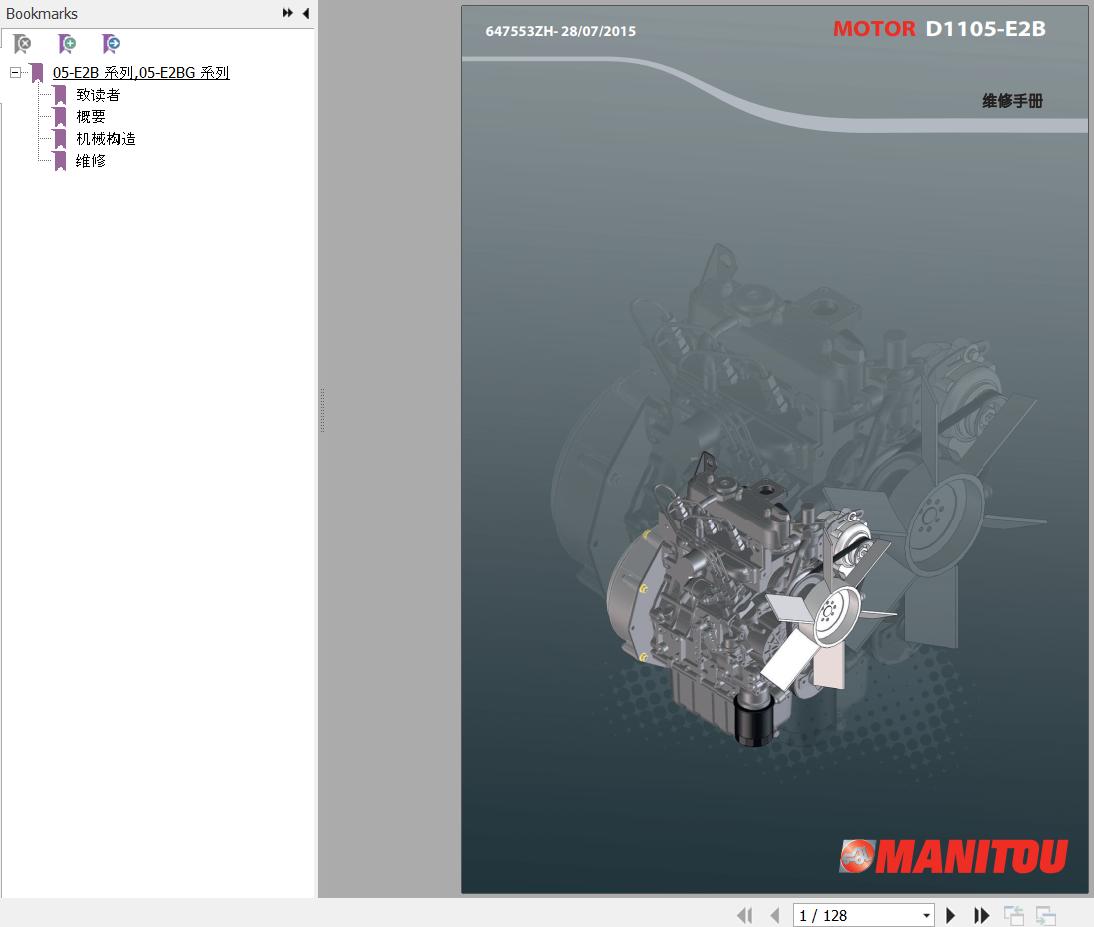Click the page number input field

[x=855, y=915]
